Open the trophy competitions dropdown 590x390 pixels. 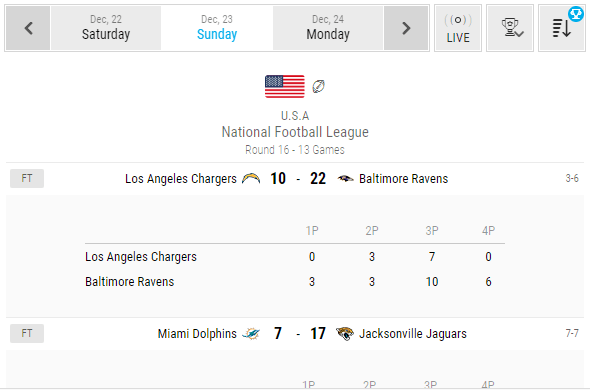pyautogui.click(x=510, y=28)
